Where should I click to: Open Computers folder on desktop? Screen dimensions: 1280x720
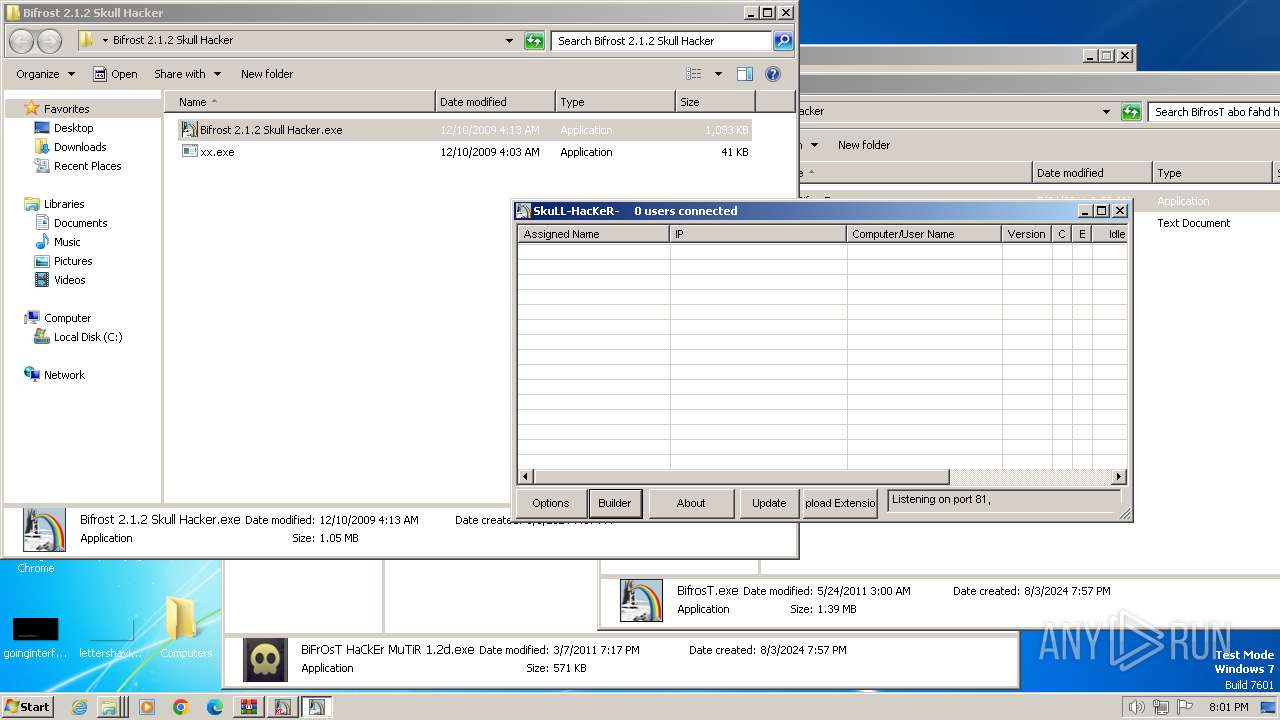(x=185, y=628)
